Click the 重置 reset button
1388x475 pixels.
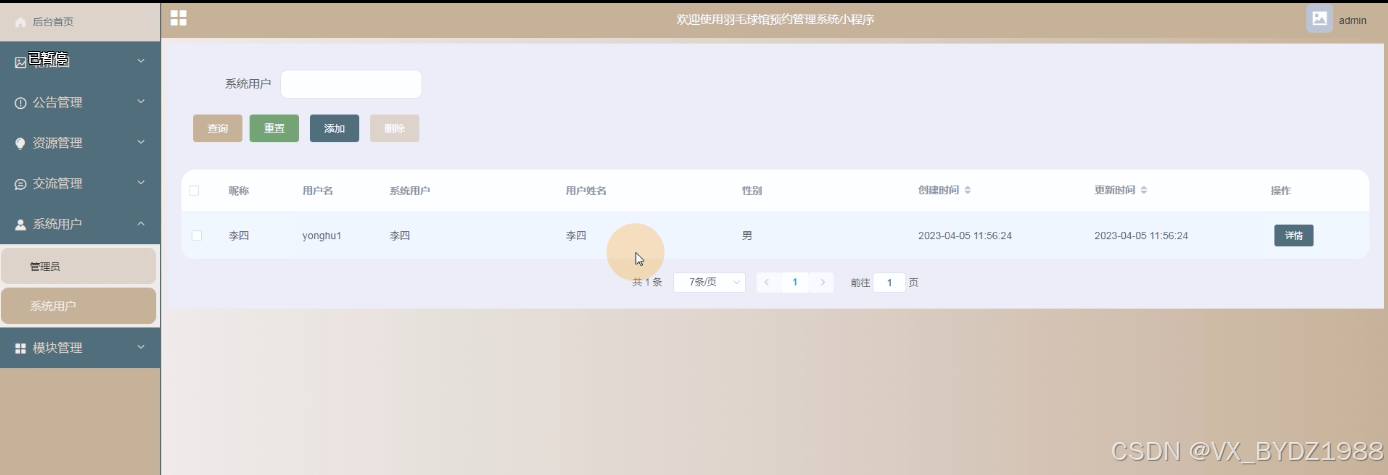coord(274,128)
